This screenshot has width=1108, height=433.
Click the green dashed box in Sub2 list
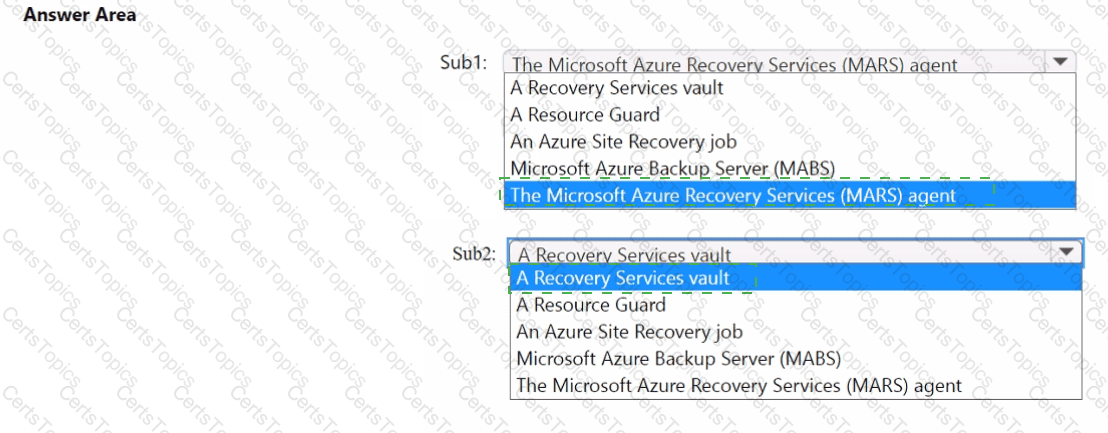632,278
